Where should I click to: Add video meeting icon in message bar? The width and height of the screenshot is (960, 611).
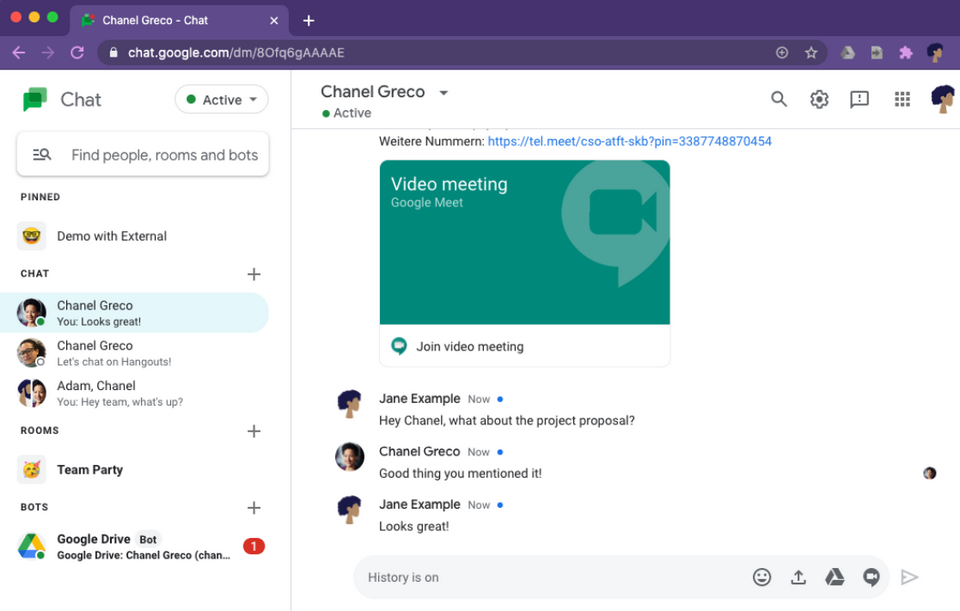click(x=871, y=577)
